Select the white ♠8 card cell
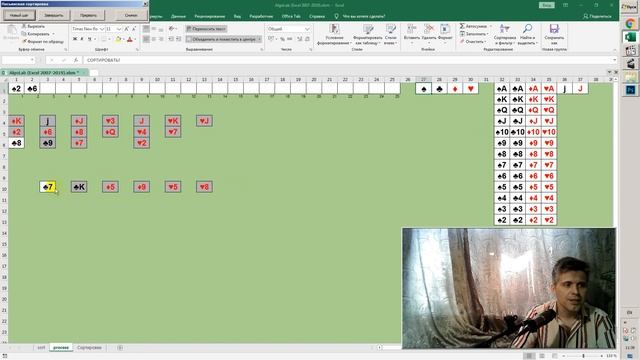640x360 pixels. pos(16,143)
